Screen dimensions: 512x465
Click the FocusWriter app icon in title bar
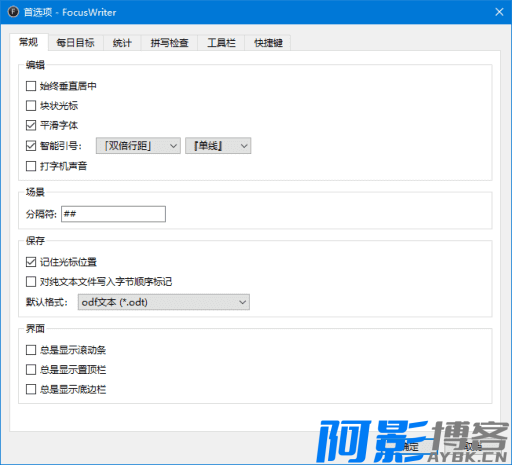[13, 12]
